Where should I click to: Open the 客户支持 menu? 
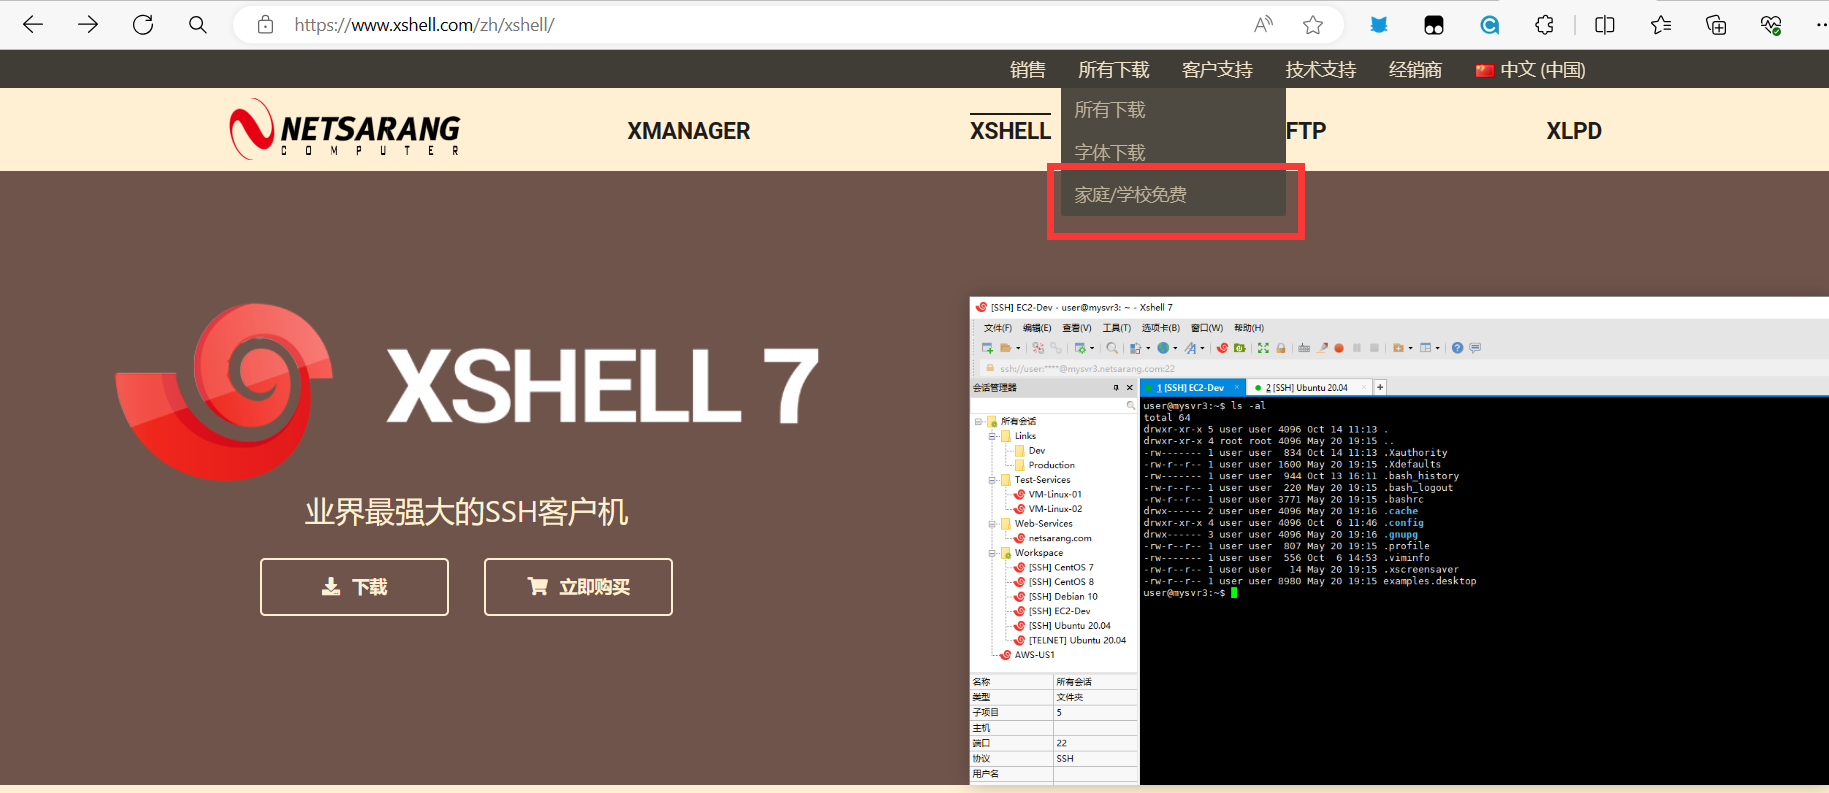[1217, 69]
